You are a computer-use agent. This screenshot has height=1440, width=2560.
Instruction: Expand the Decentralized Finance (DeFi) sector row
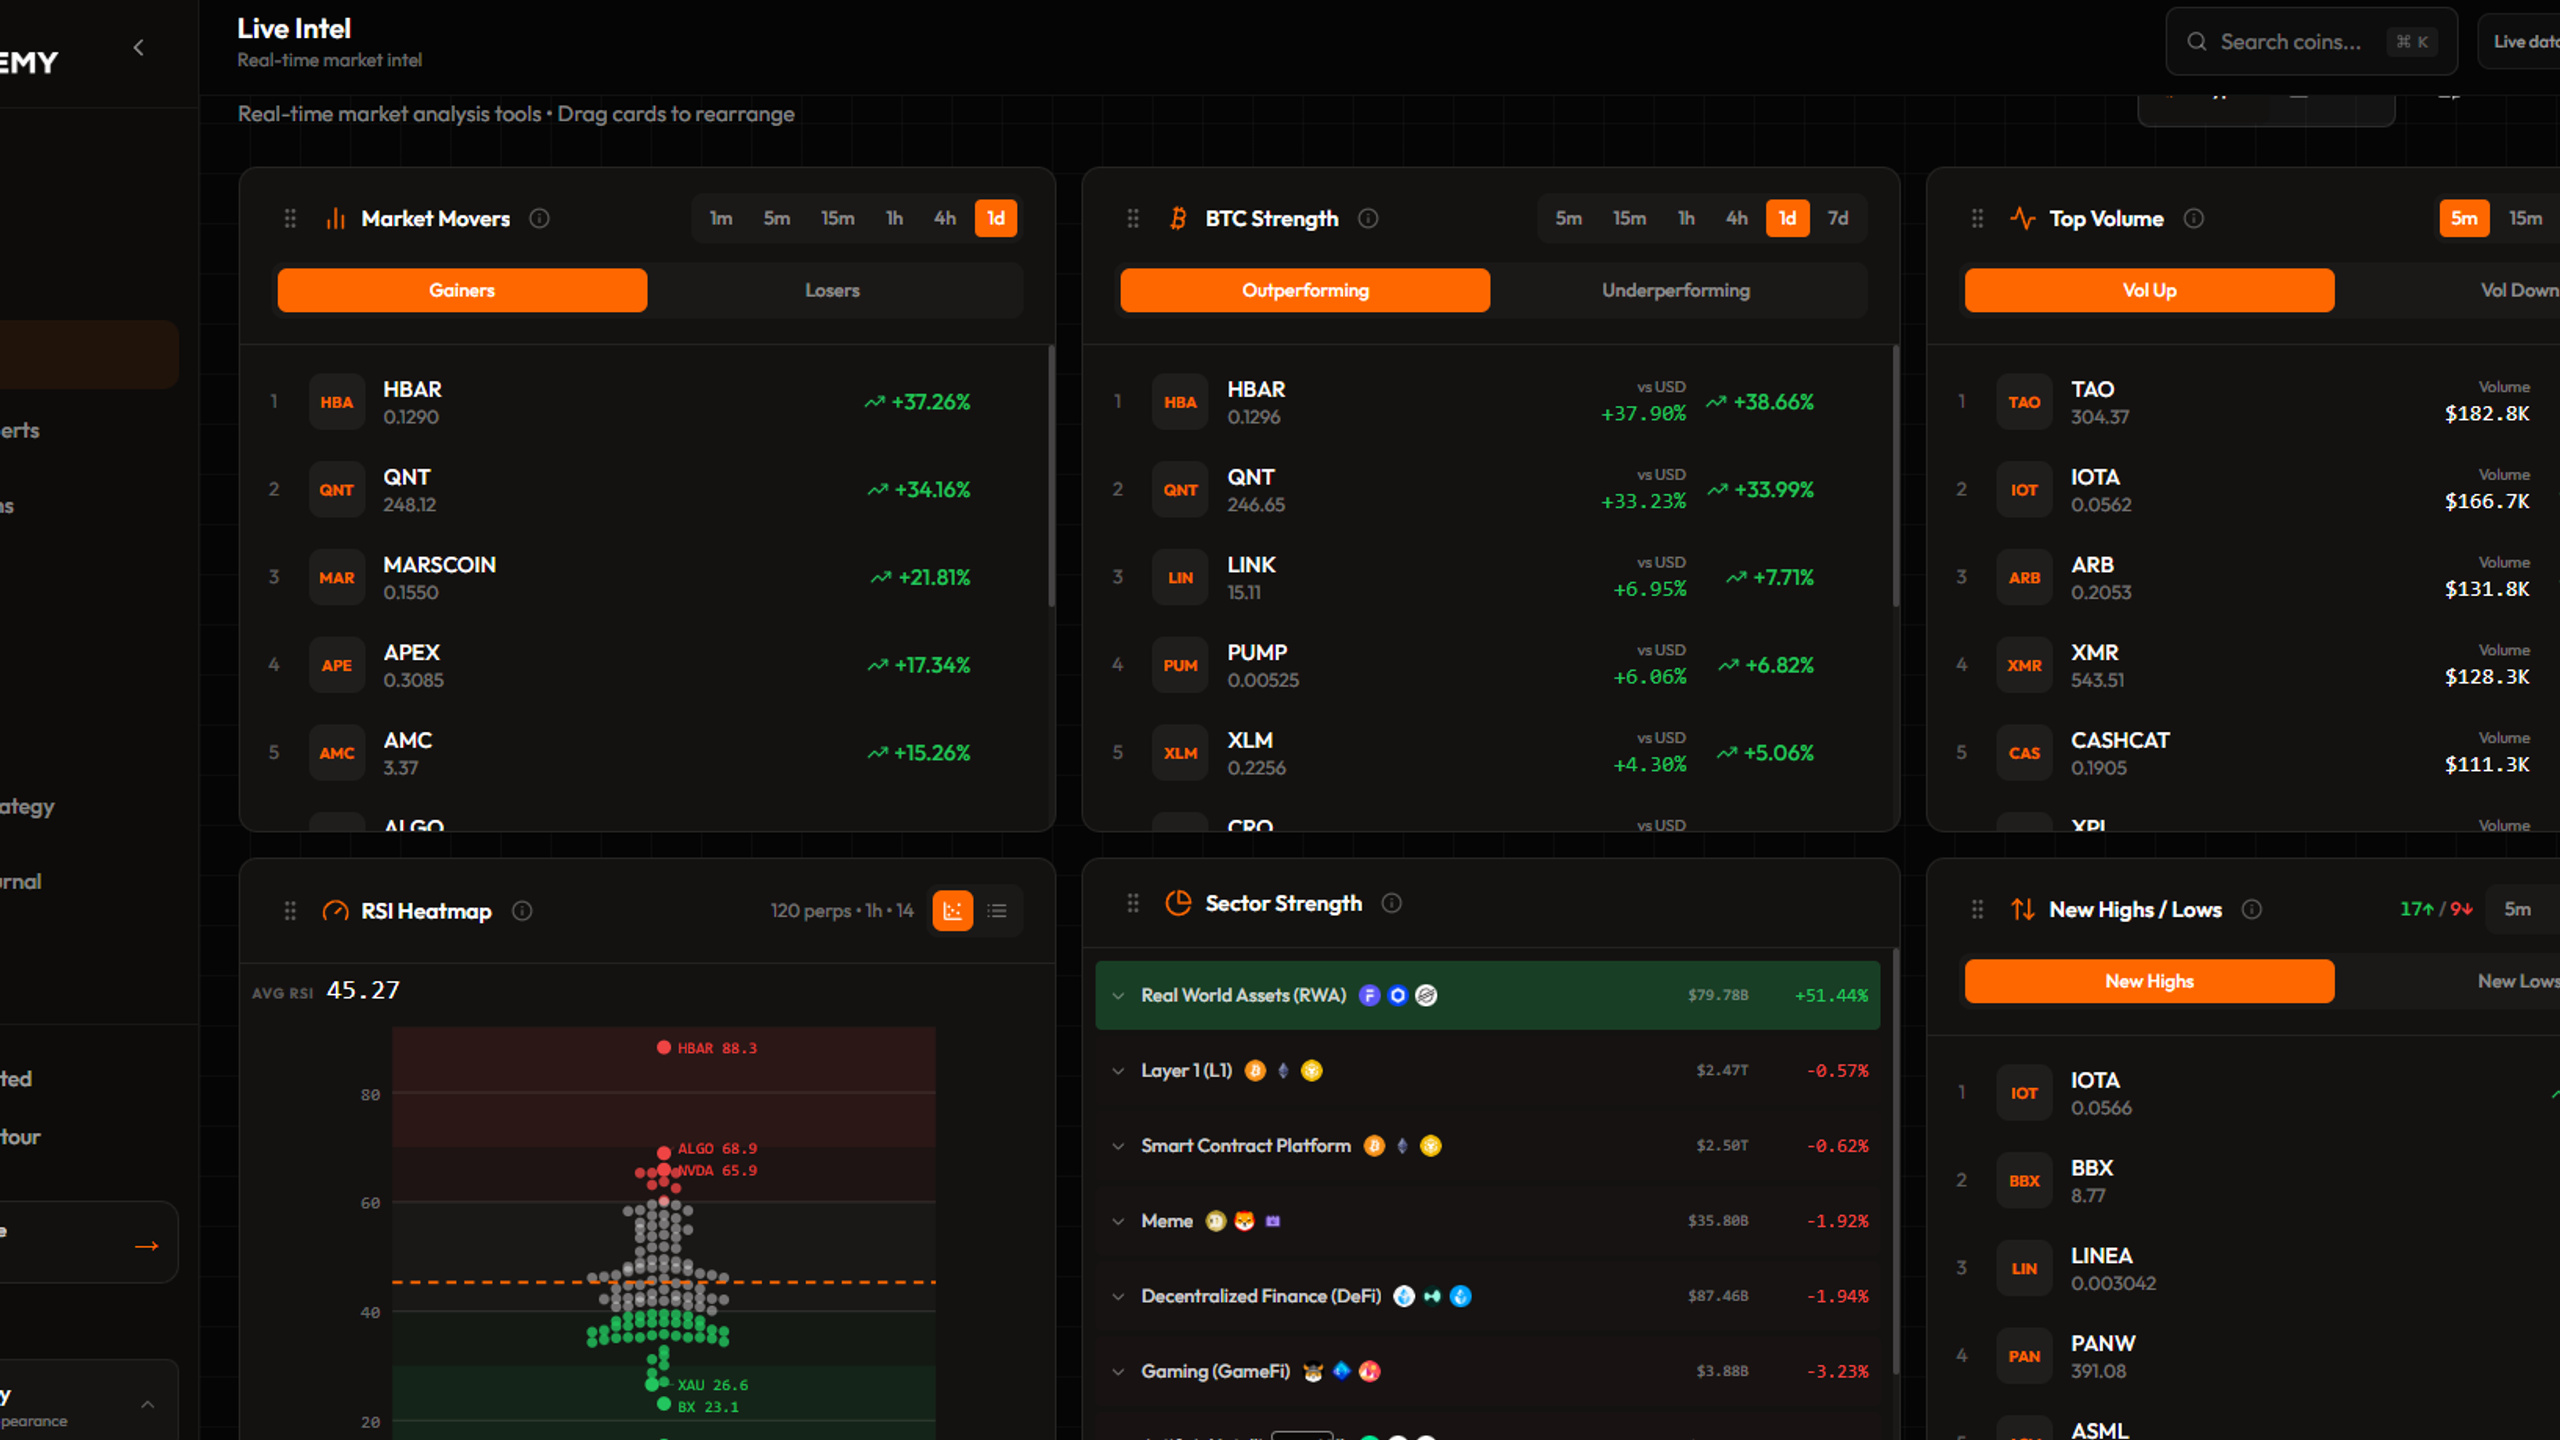tap(1488, 1296)
